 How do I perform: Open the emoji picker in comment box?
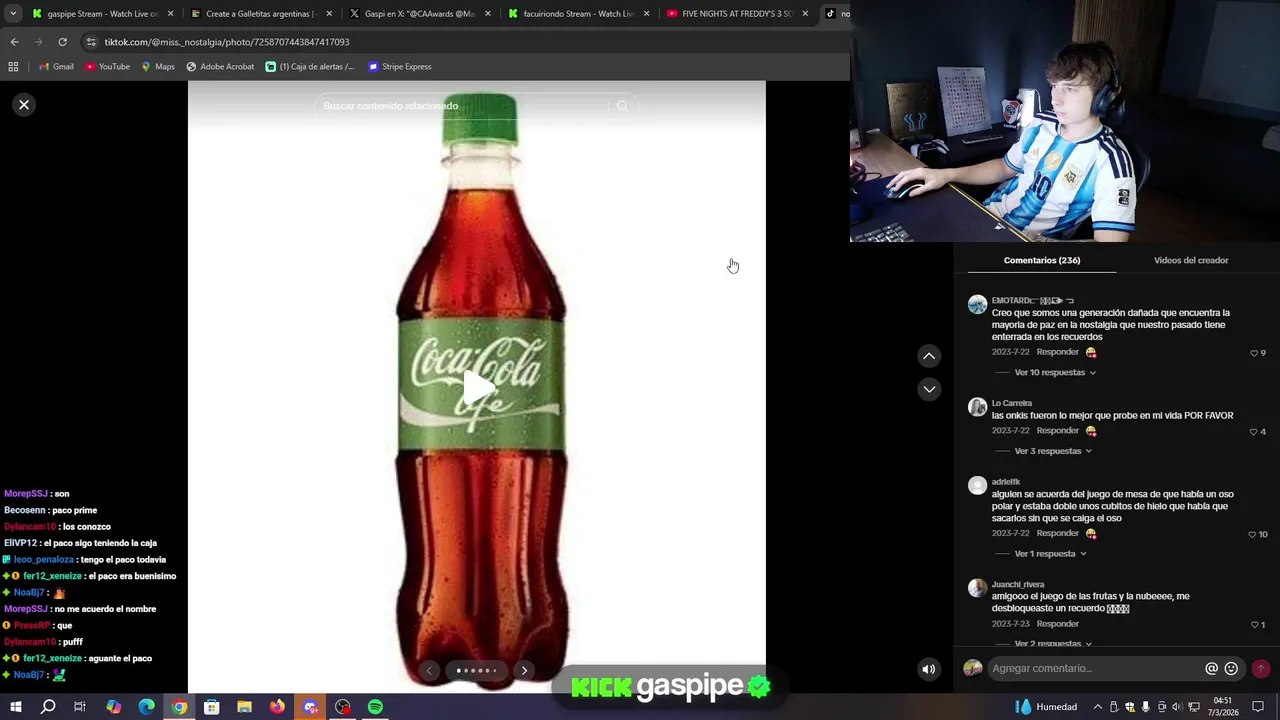pyautogui.click(x=1231, y=669)
